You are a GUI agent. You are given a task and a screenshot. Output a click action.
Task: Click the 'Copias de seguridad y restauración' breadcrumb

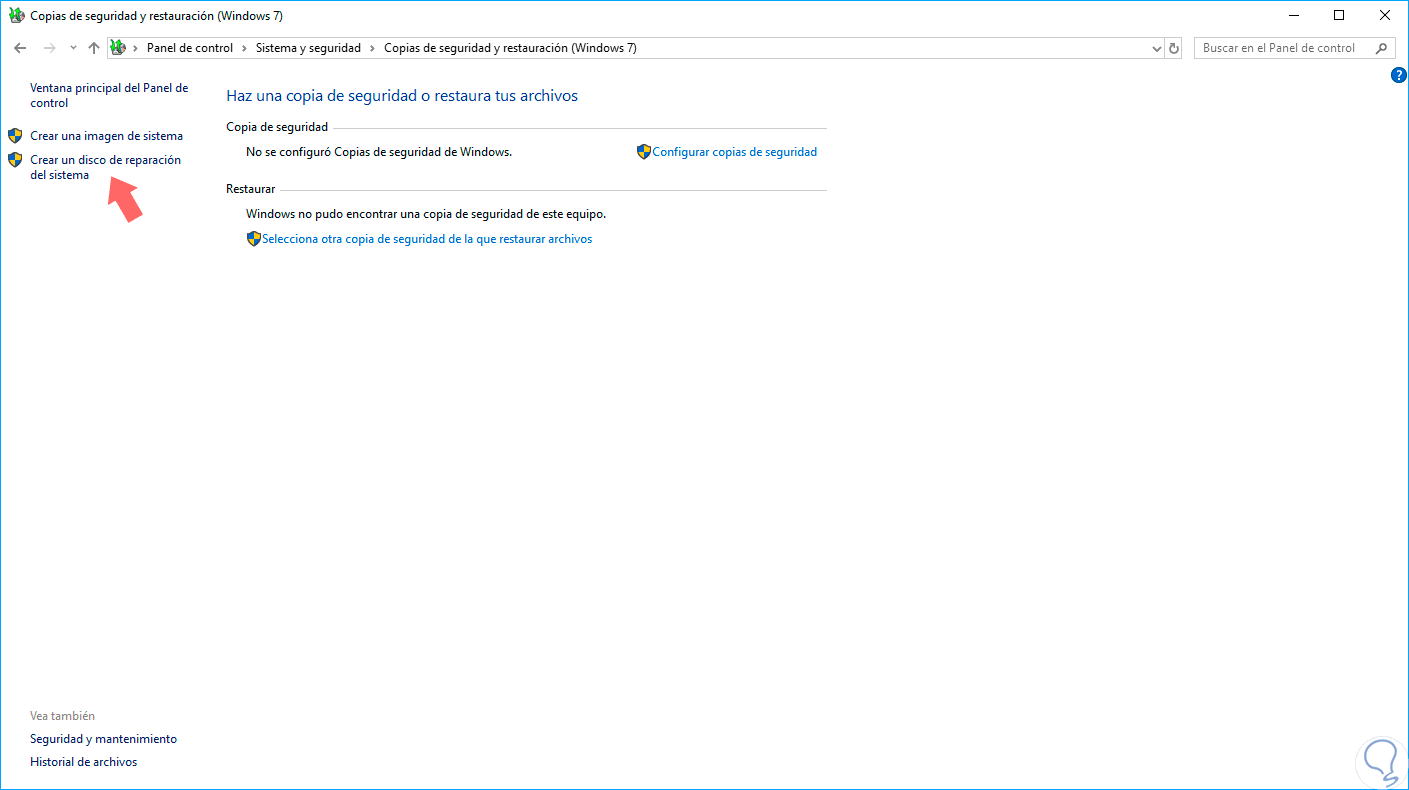[510, 48]
